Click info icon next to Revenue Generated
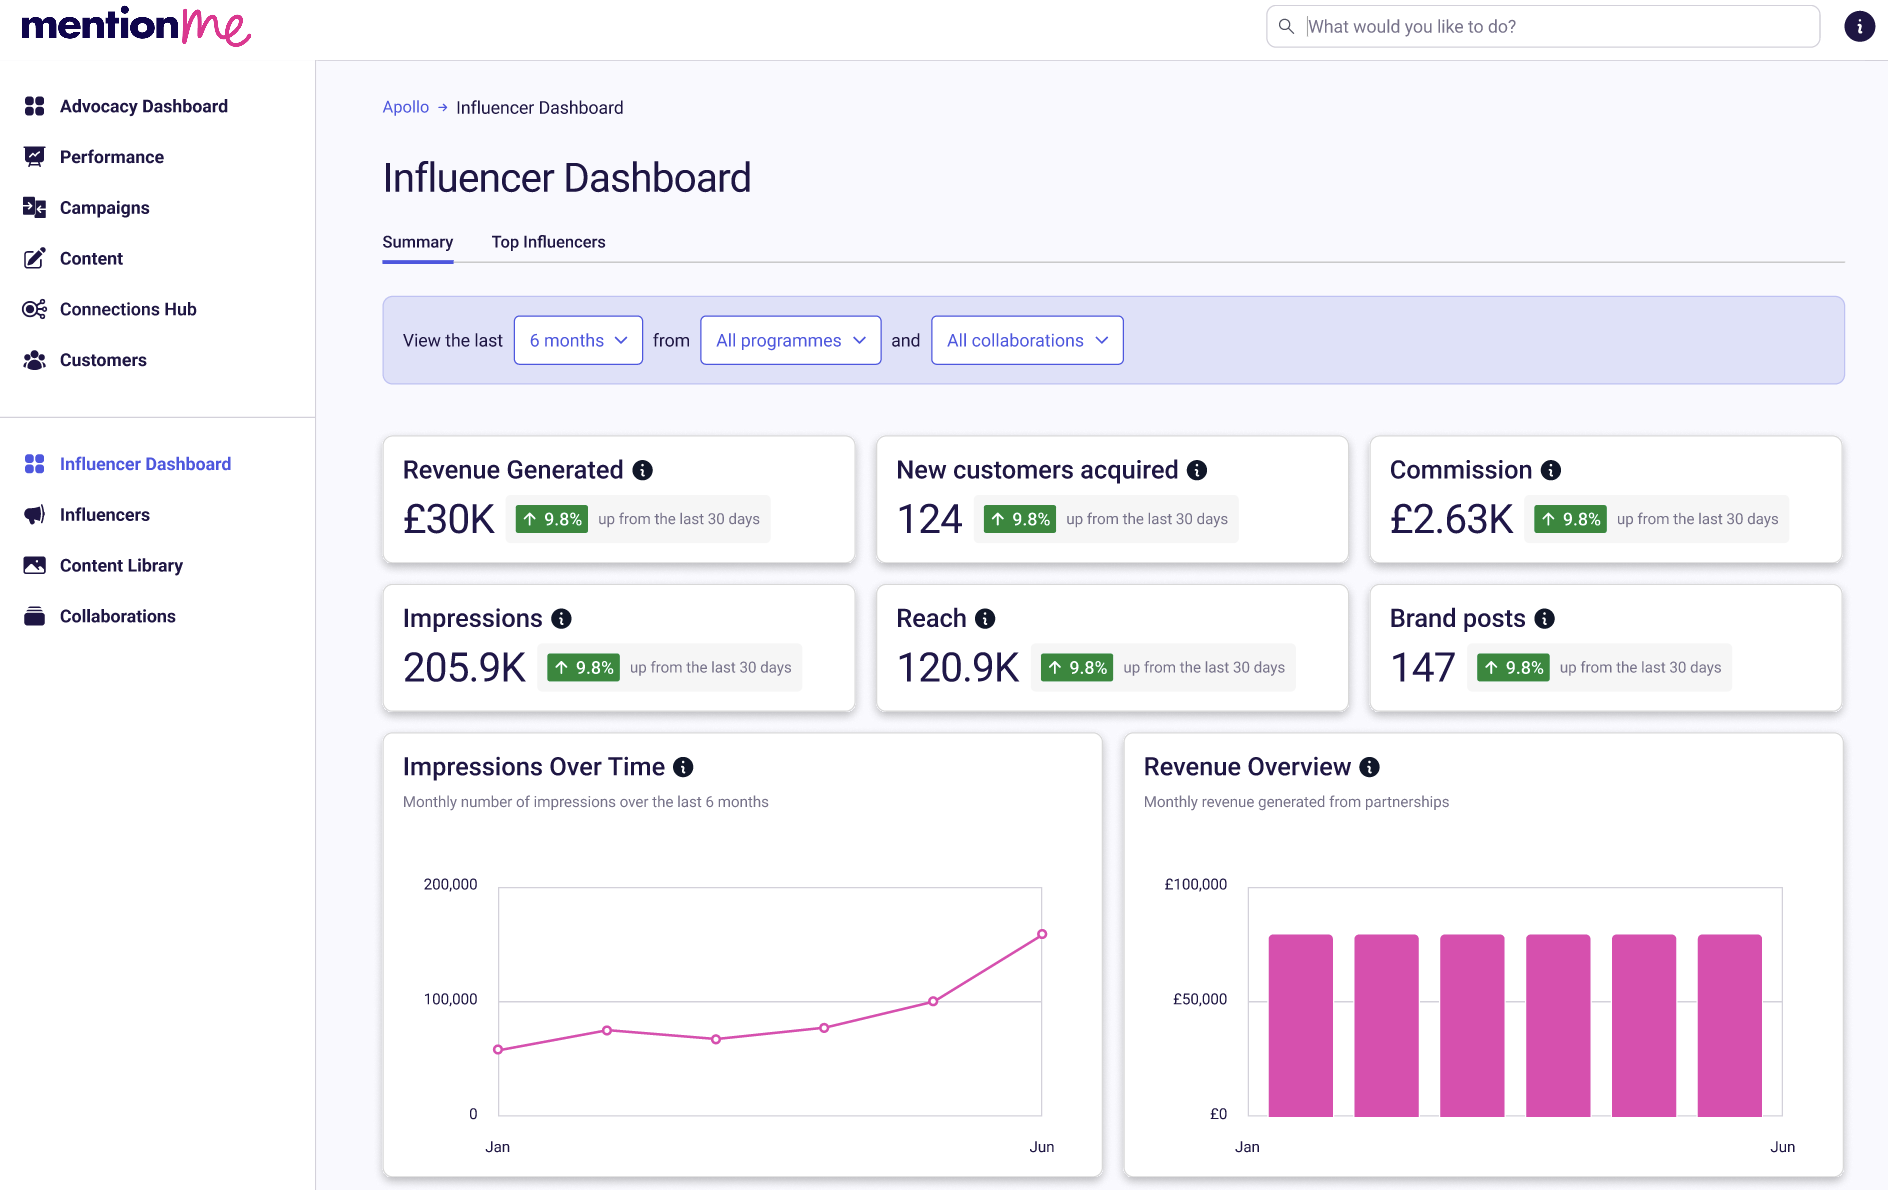Screen dimensions: 1888x1190 [643, 470]
